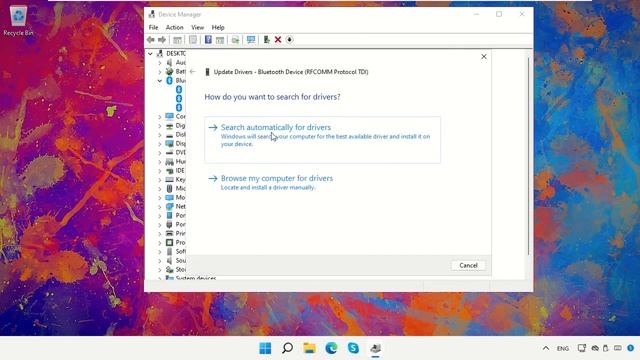Select the Pro... processors tree item
The width and height of the screenshot is (640, 360).
tap(176, 242)
